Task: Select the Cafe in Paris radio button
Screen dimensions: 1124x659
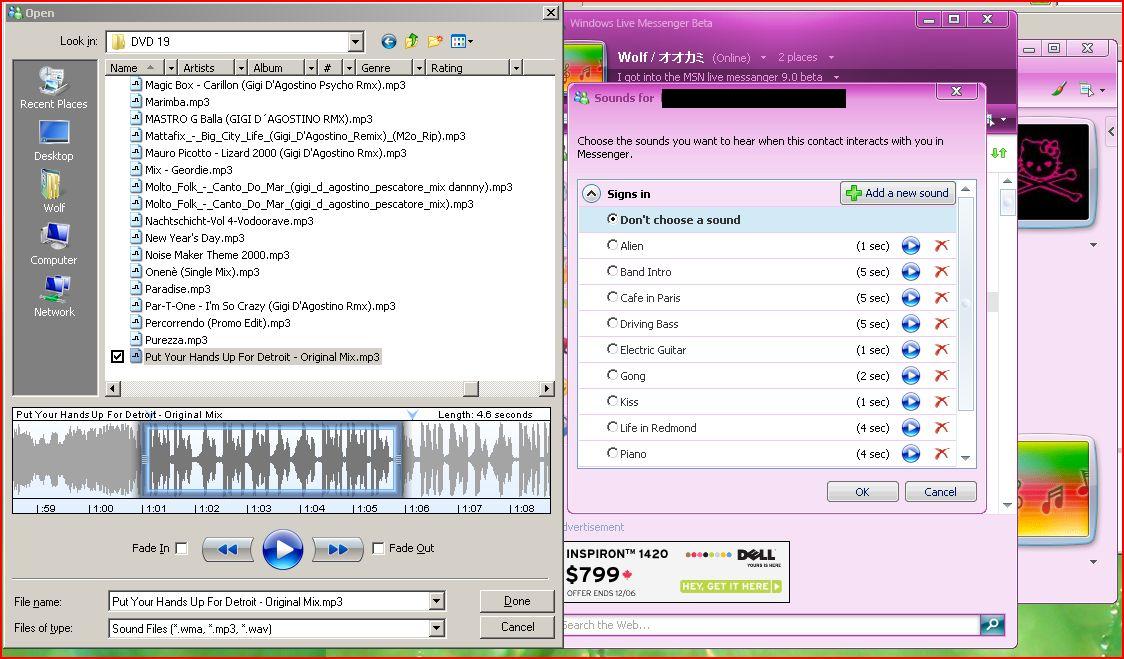Action: (611, 297)
